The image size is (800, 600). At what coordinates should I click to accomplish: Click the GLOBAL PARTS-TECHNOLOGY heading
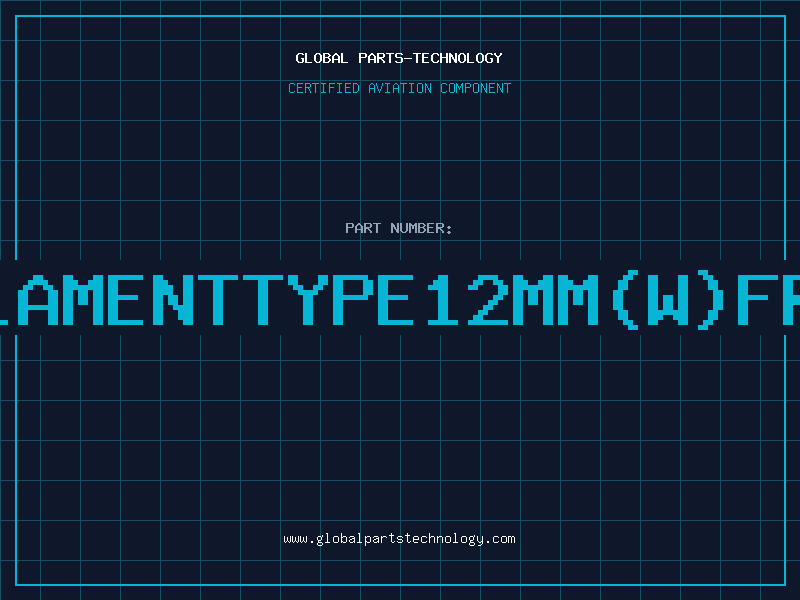[x=399, y=58]
